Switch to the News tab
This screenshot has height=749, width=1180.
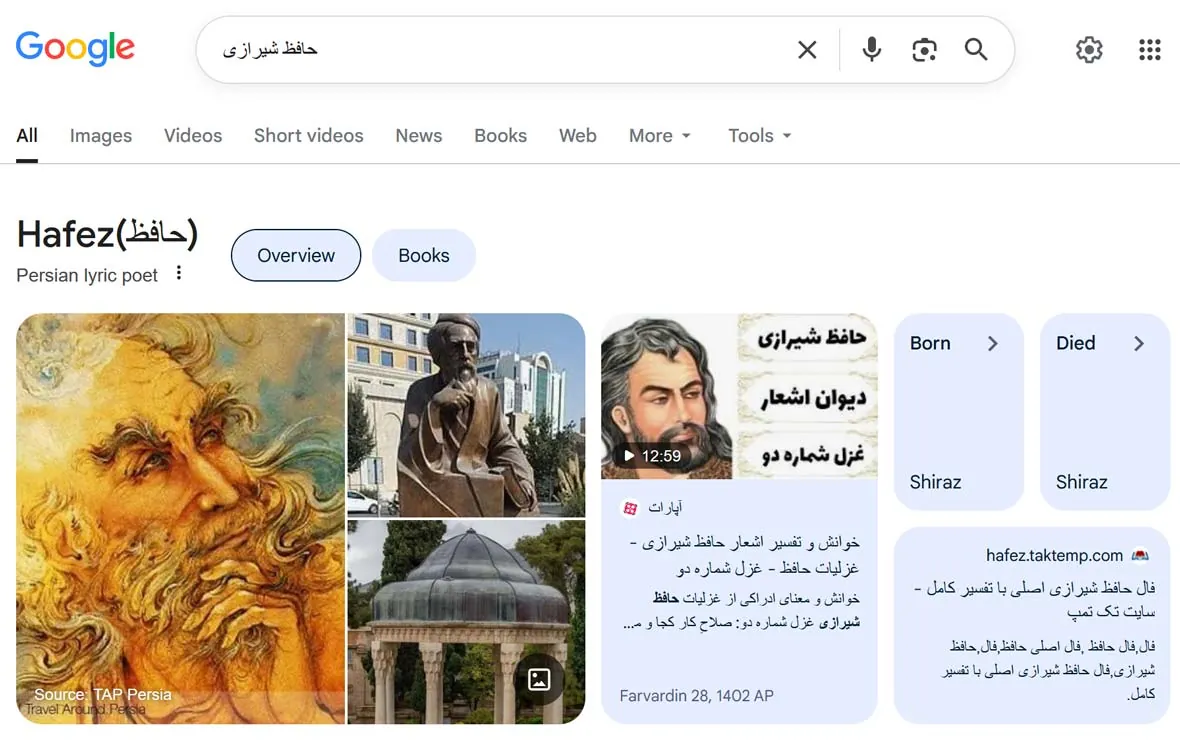[x=419, y=135]
